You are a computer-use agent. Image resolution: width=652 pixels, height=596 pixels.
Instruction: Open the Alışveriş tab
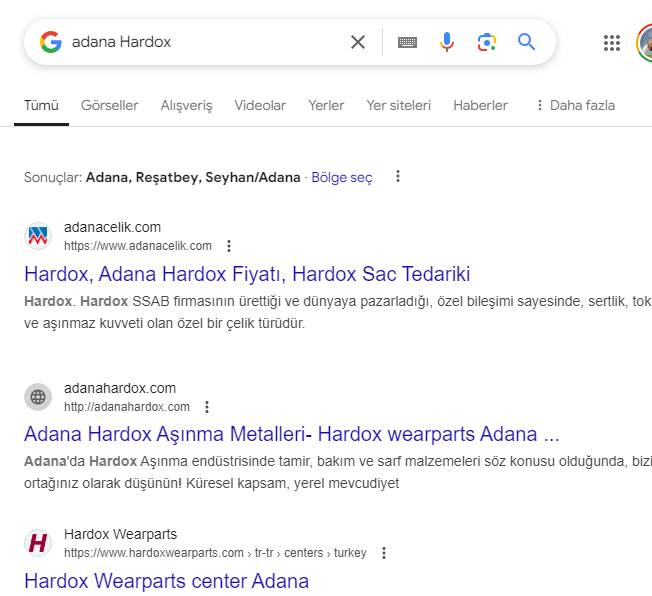186,105
